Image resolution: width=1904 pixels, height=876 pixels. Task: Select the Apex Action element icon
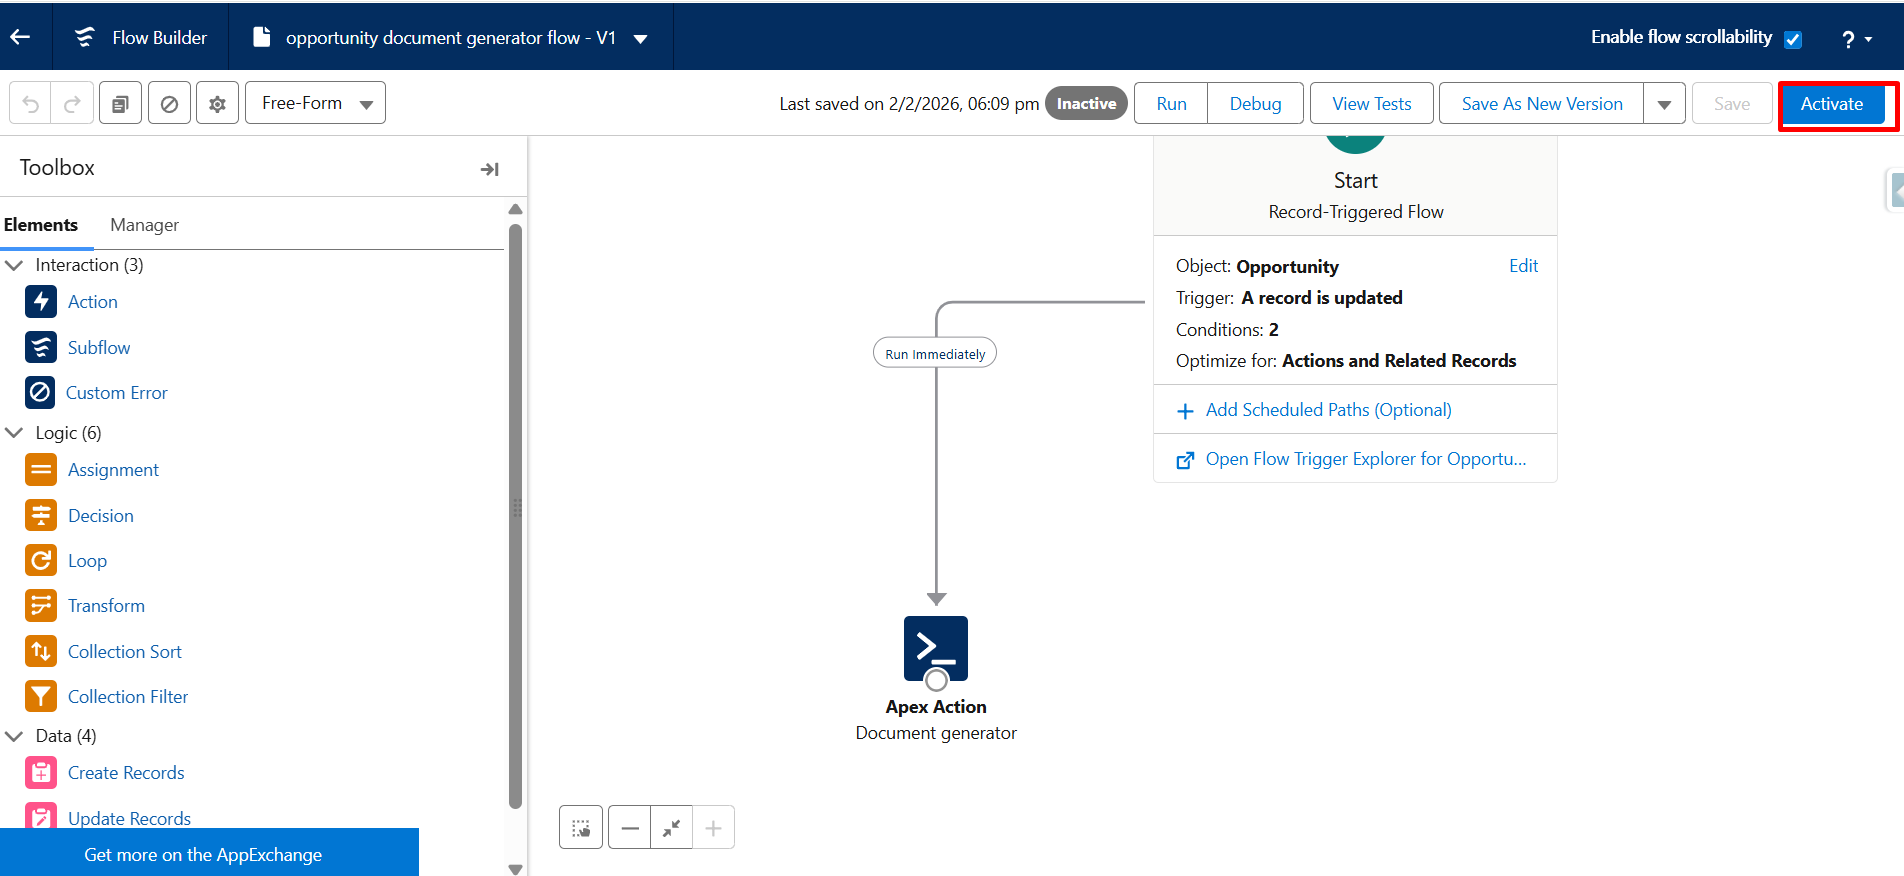(935, 648)
